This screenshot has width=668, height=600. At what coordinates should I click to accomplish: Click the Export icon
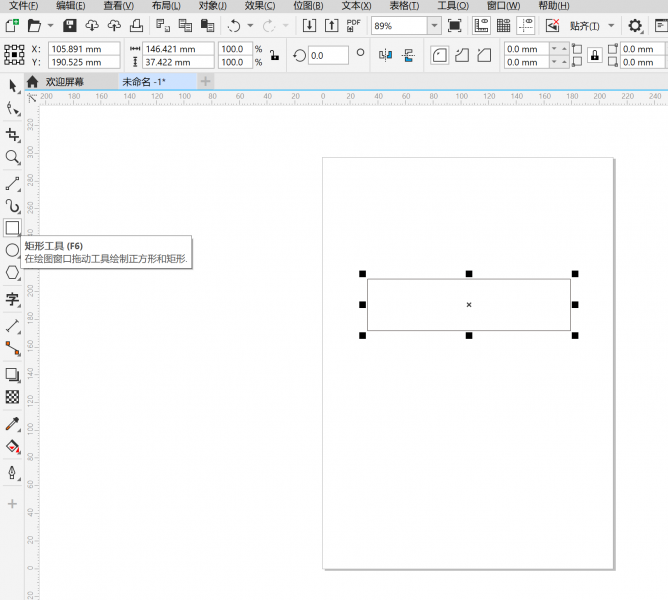pyautogui.click(x=331, y=26)
